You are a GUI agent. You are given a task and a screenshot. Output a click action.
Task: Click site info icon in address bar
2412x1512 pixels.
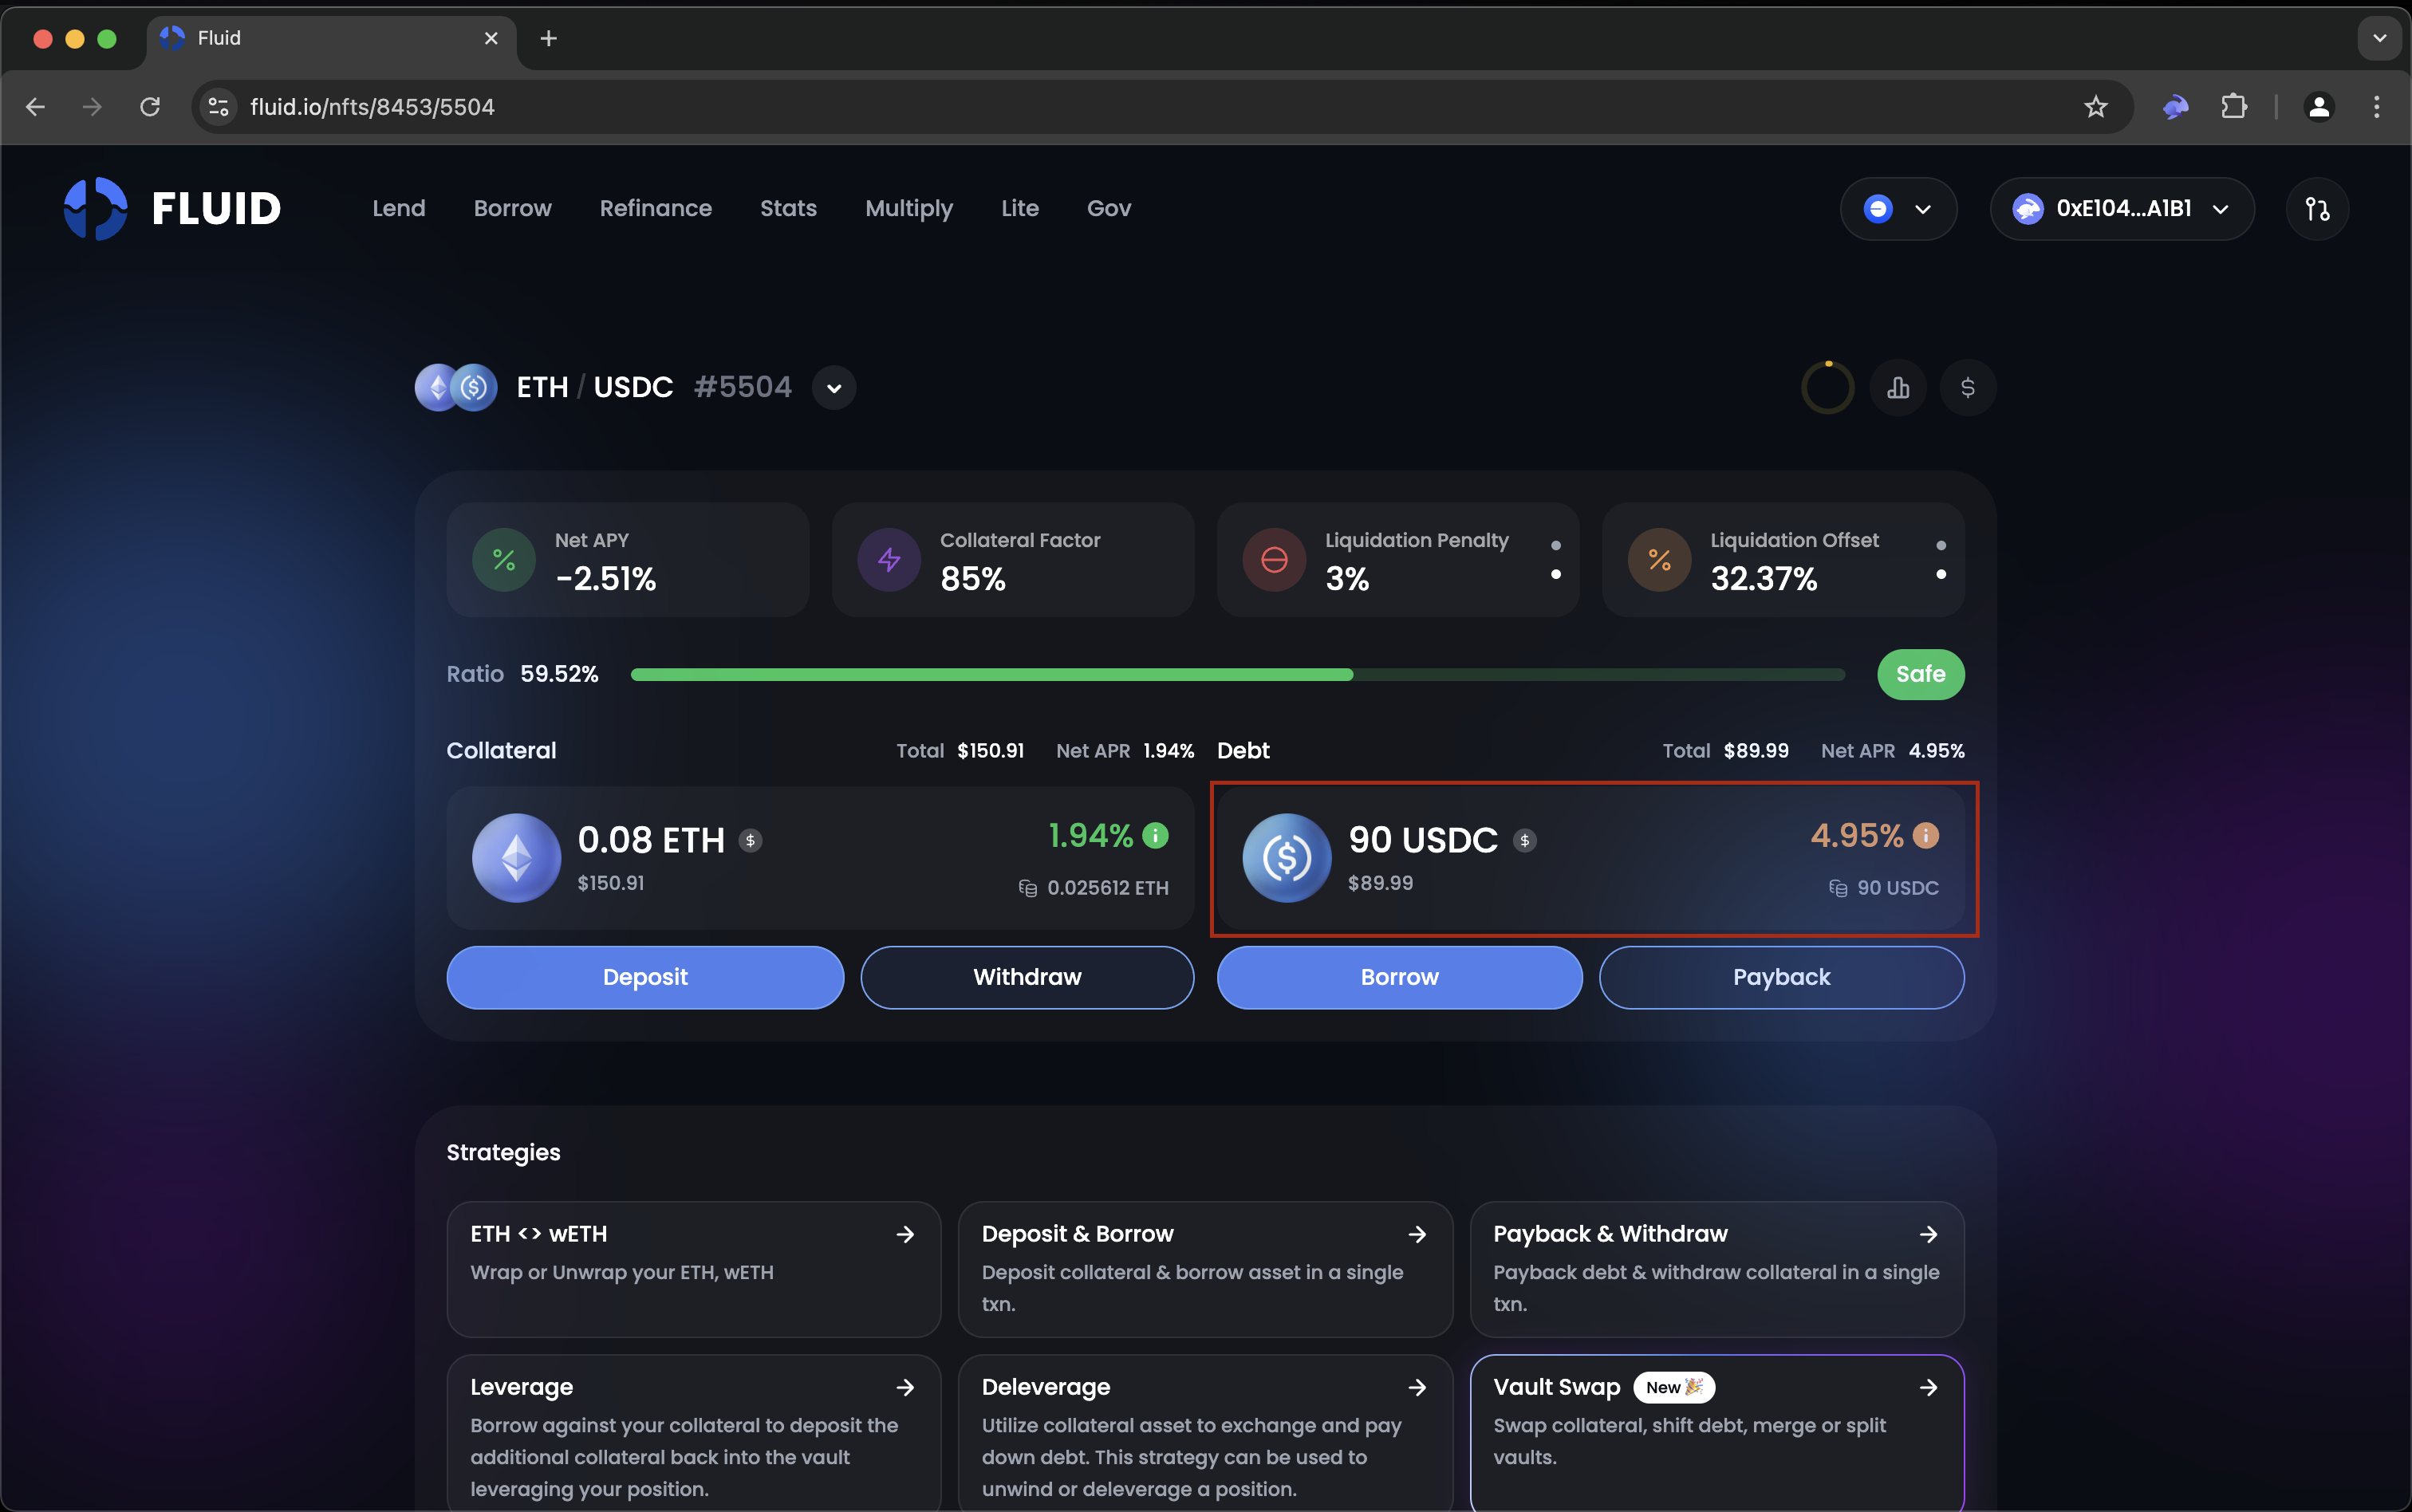click(x=218, y=107)
